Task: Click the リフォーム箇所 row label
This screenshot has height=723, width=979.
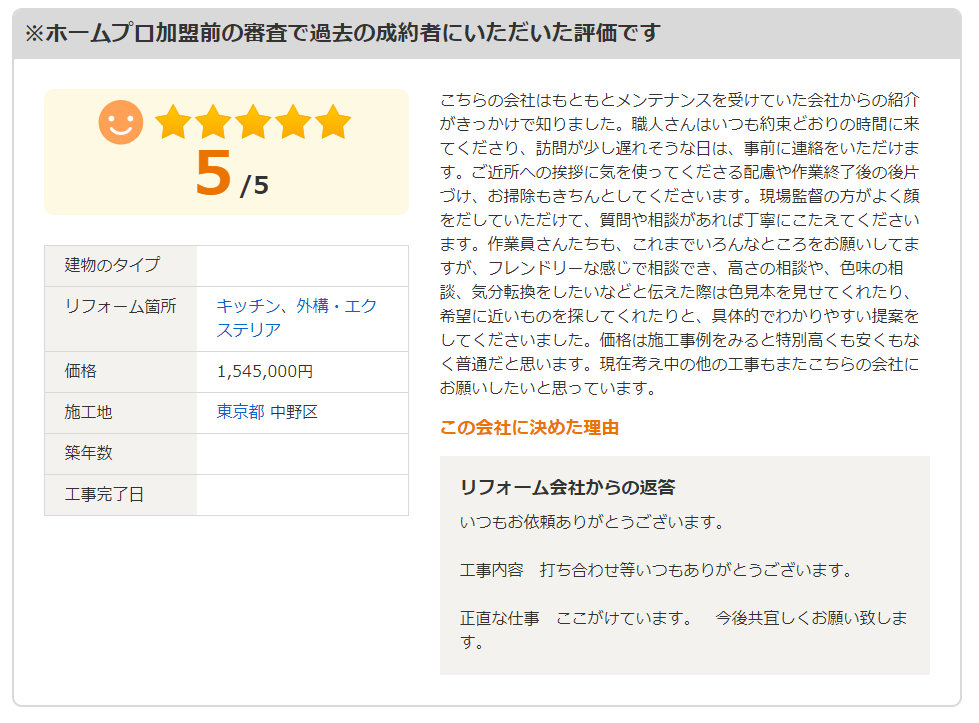Action: 121,306
